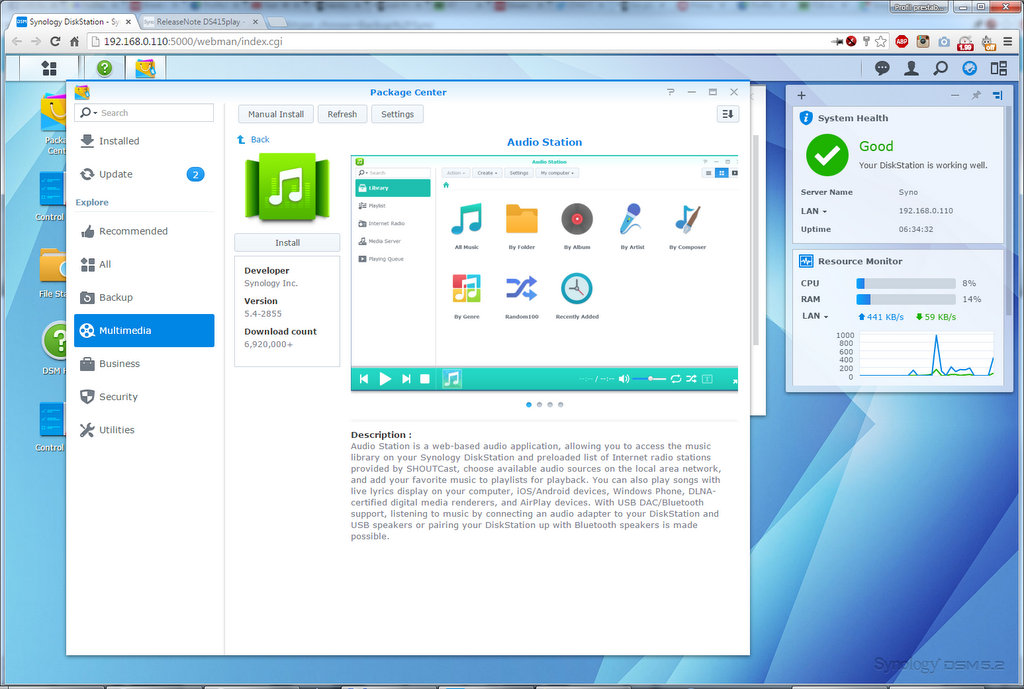This screenshot has height=689, width=1024.
Task: Click the DSM search magnifier icon
Action: (x=940, y=68)
